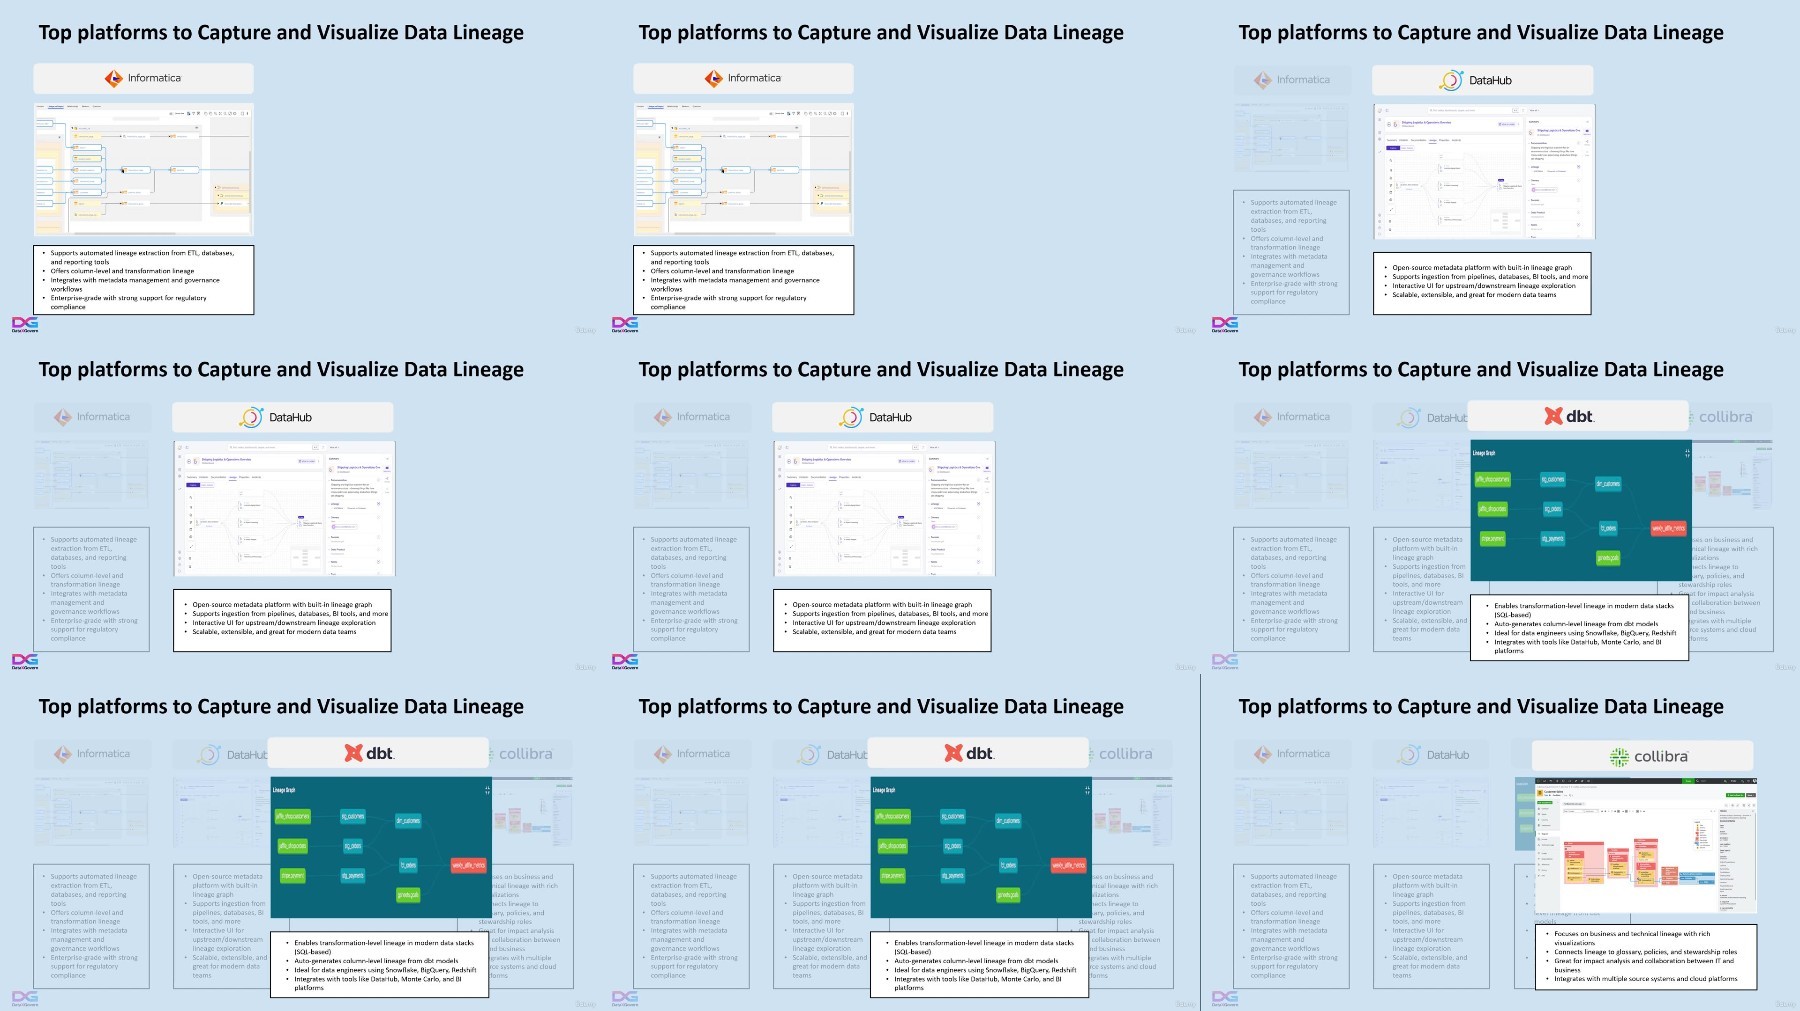Viewport: 1800px width, 1011px height.
Task: Select the slide title in the bottom-right slide
Action: [1481, 707]
